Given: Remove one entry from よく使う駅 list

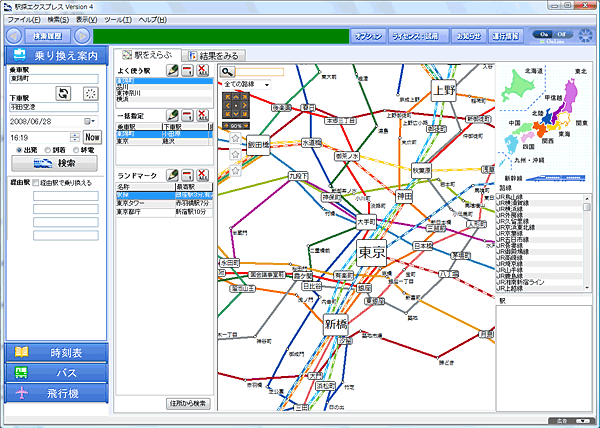Looking at the screenshot, I should pos(187,70).
